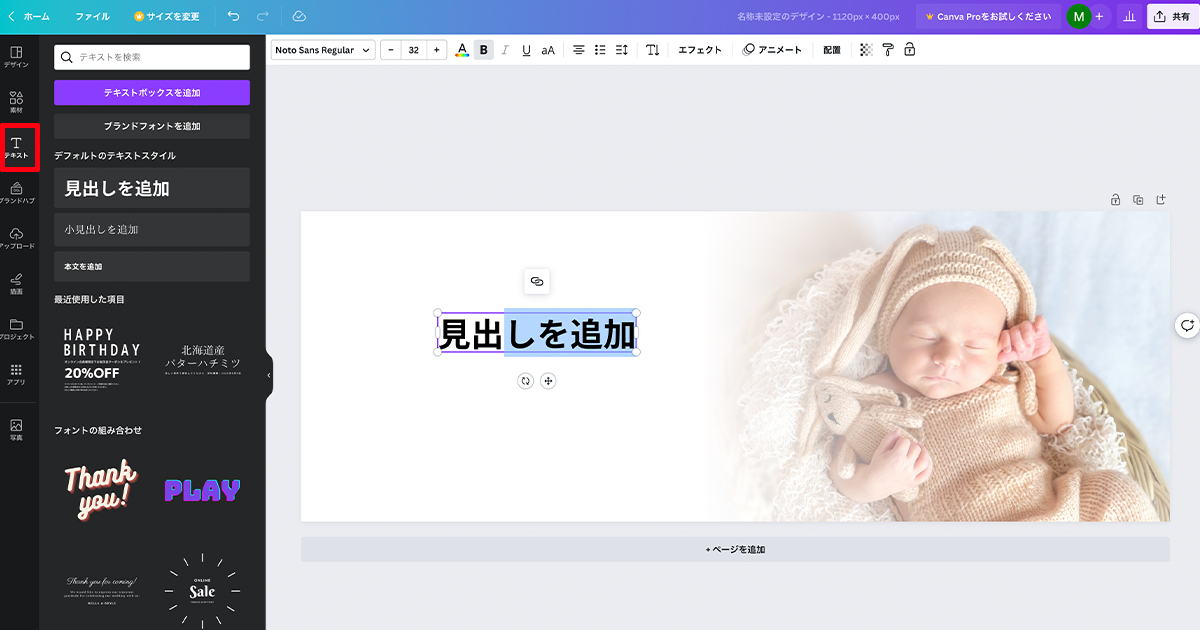Open the text alignment options
Image resolution: width=1200 pixels, height=630 pixels.
[x=579, y=48]
